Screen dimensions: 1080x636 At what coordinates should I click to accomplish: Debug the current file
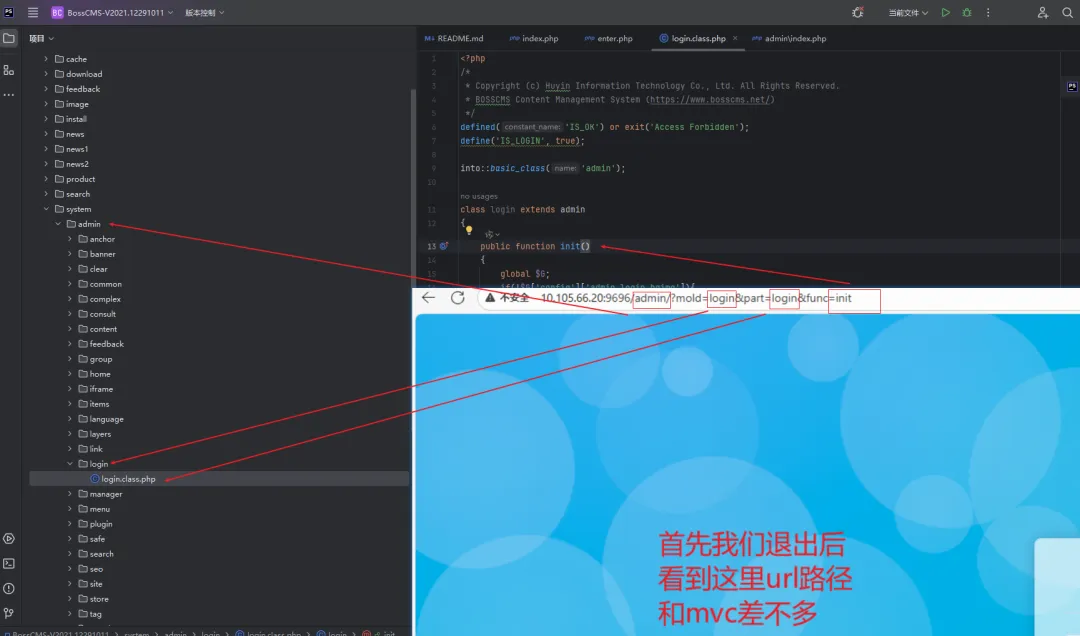967,12
